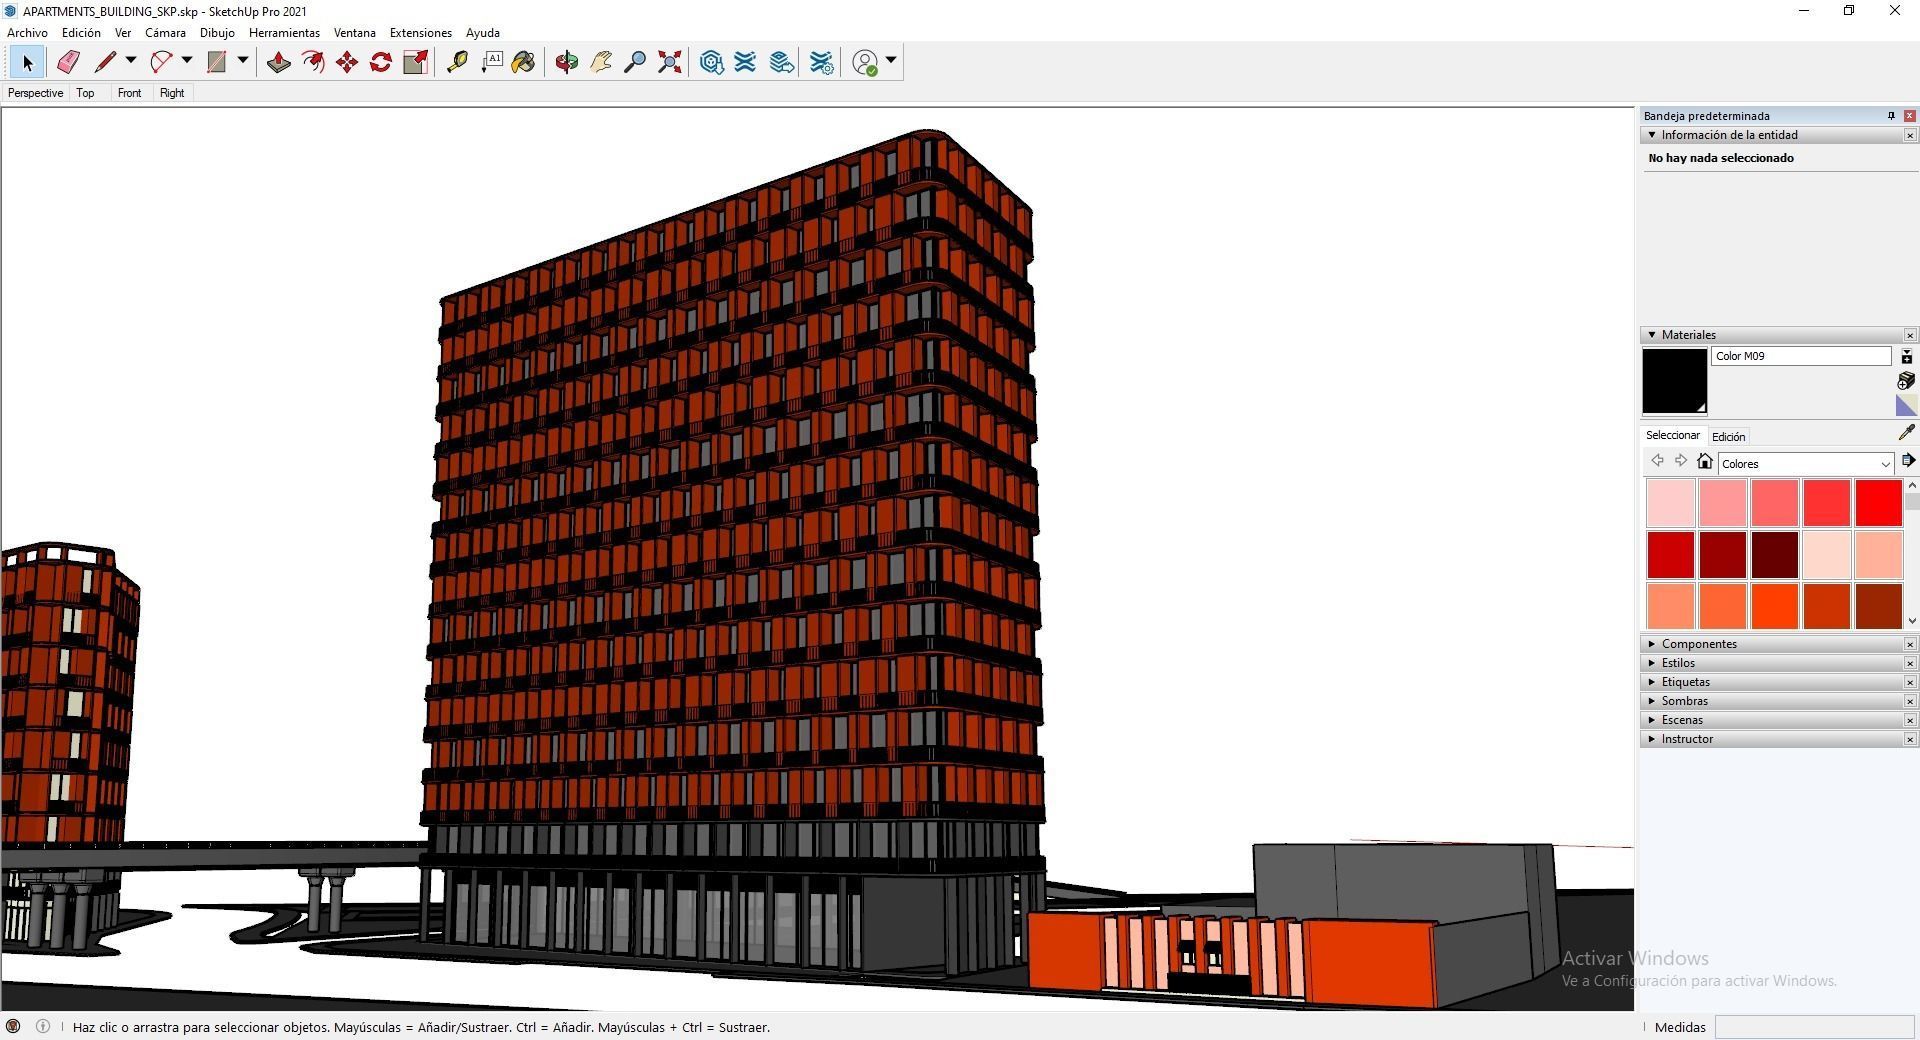Screen dimensions: 1920x1040
Task: Expand the Estilos panel
Action: (1652, 663)
